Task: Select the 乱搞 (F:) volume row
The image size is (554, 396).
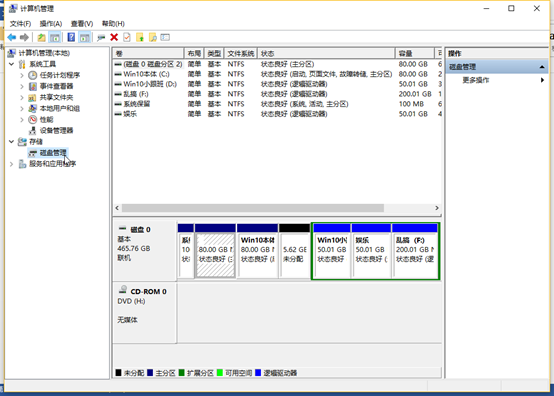Action: pos(277,94)
